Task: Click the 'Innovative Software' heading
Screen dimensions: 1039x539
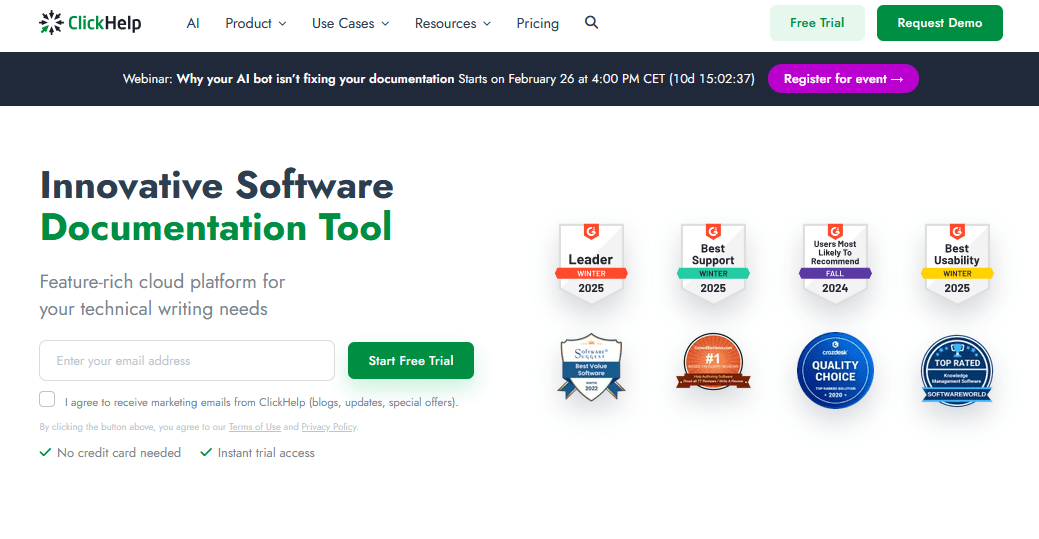Action: click(x=217, y=185)
